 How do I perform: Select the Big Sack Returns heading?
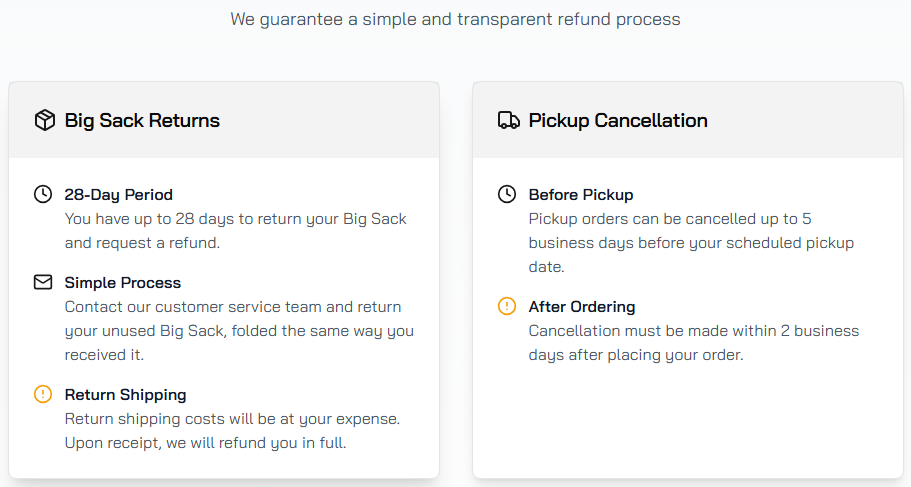[142, 121]
